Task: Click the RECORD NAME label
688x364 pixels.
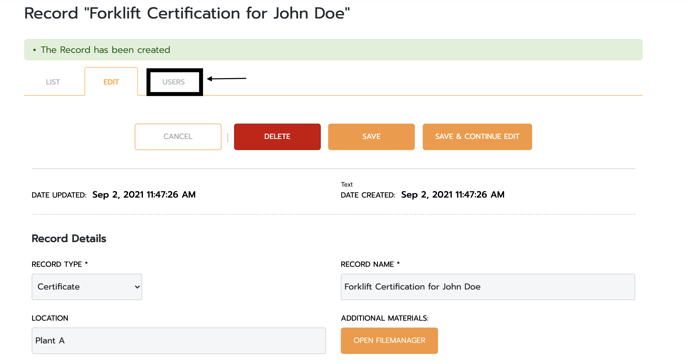Action: coord(370,264)
